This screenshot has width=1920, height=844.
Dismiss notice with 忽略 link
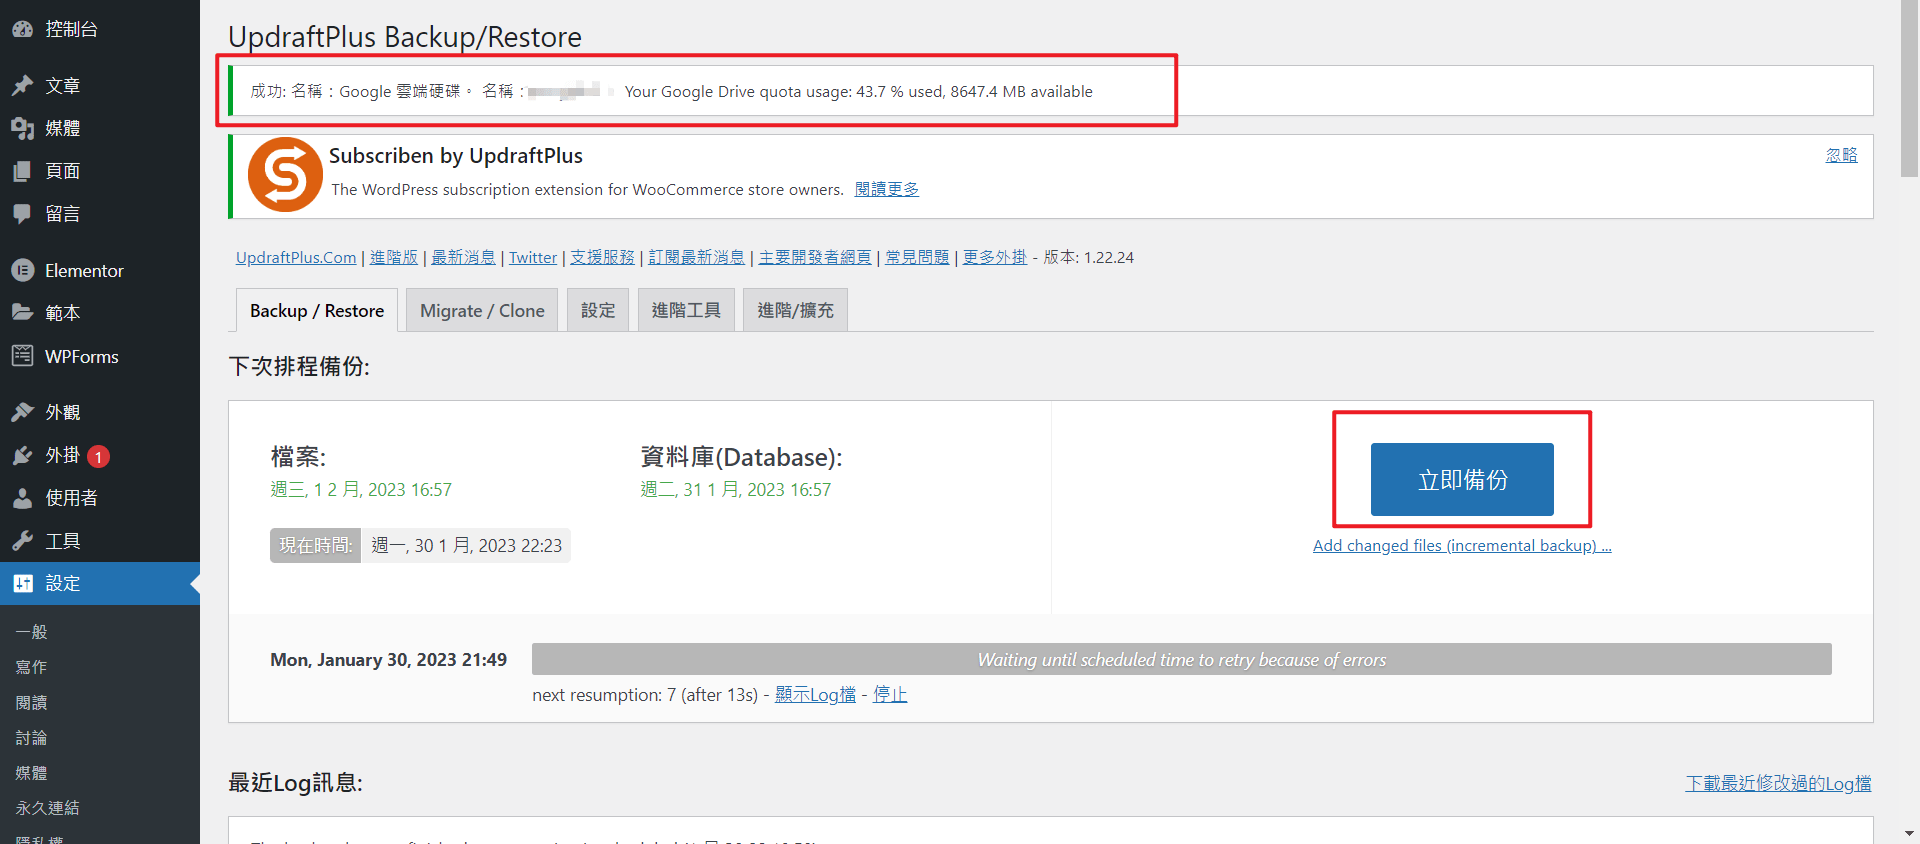(x=1841, y=155)
